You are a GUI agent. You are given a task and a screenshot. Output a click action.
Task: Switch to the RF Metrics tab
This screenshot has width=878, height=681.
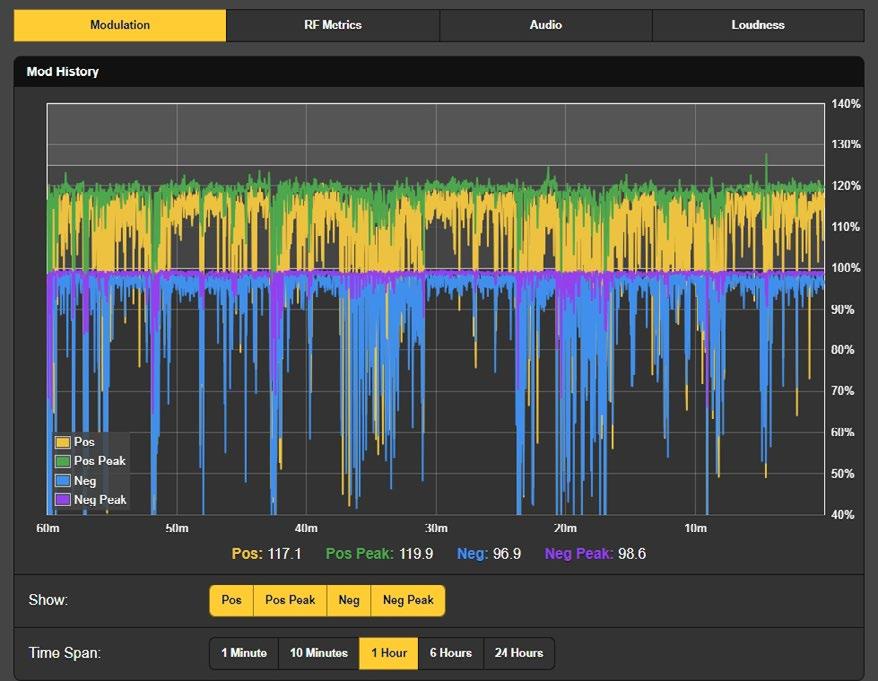[x=333, y=25]
